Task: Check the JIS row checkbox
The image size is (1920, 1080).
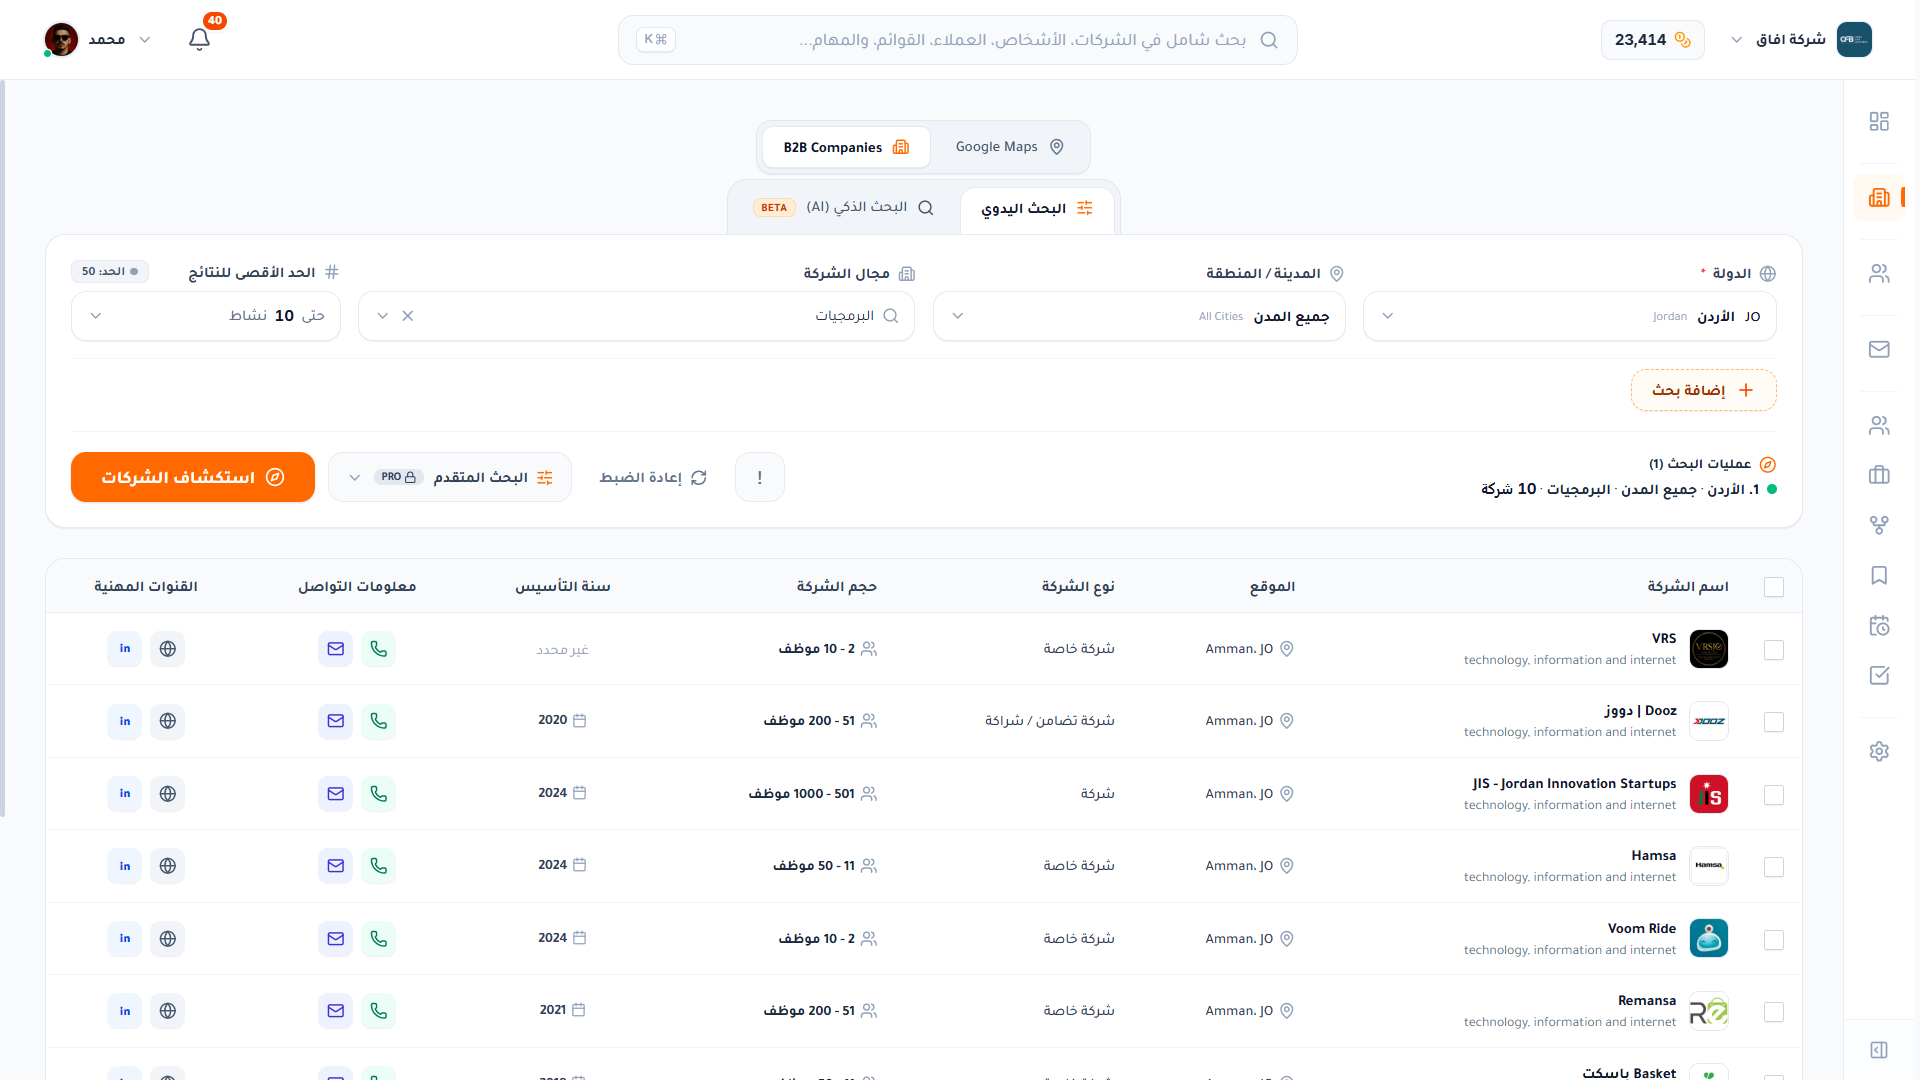Action: point(1774,795)
